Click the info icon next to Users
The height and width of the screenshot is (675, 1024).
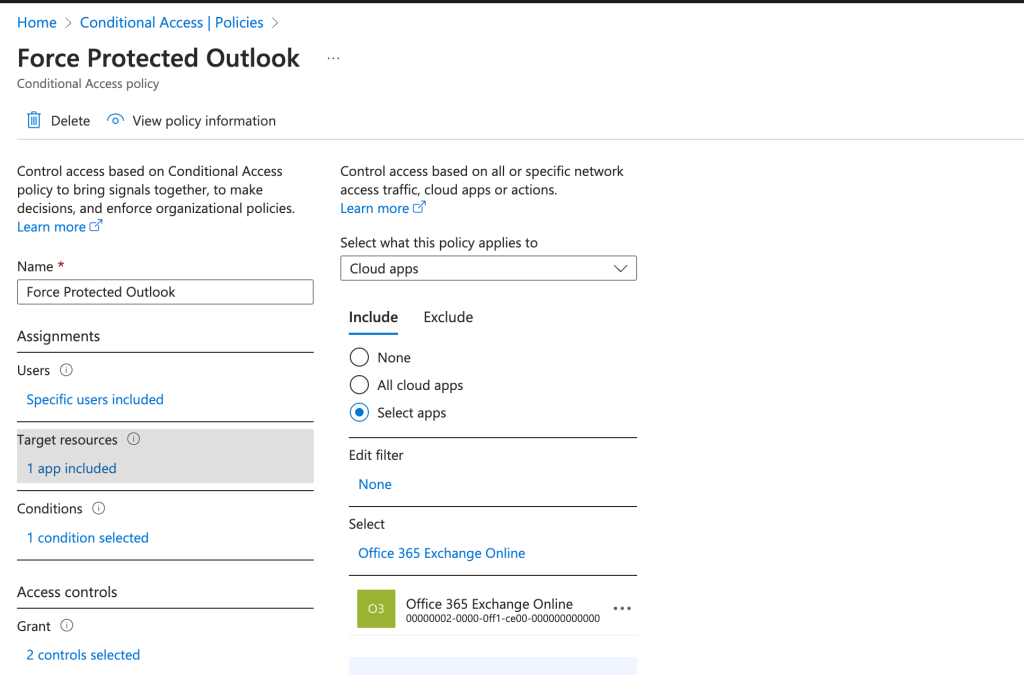pos(67,370)
